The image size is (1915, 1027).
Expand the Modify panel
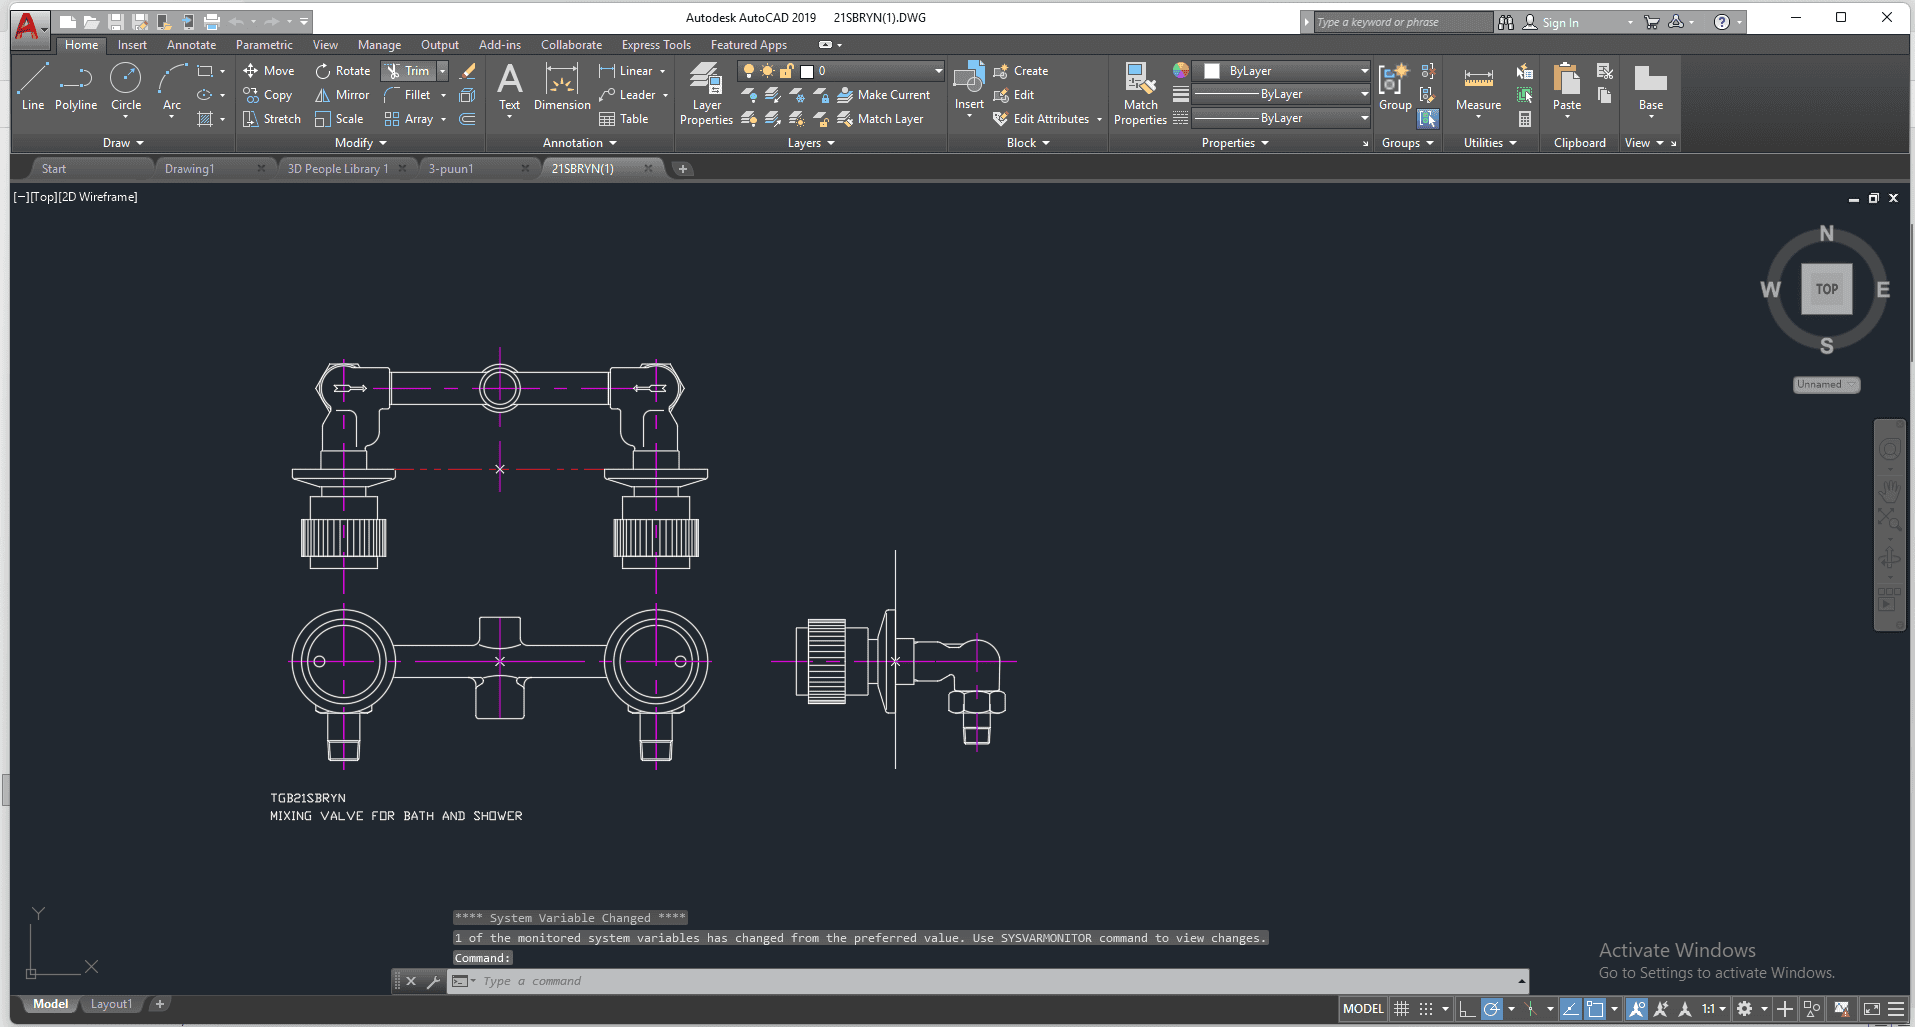pyautogui.click(x=360, y=143)
